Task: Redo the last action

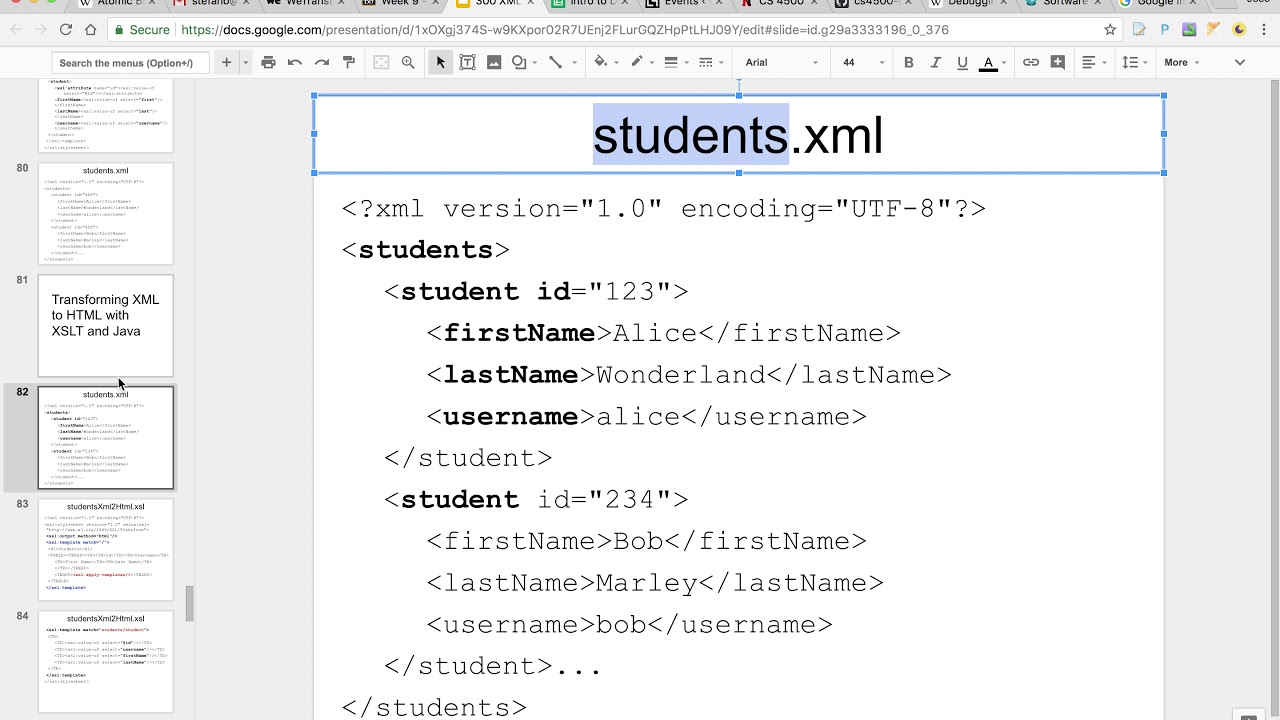Action: 322,62
